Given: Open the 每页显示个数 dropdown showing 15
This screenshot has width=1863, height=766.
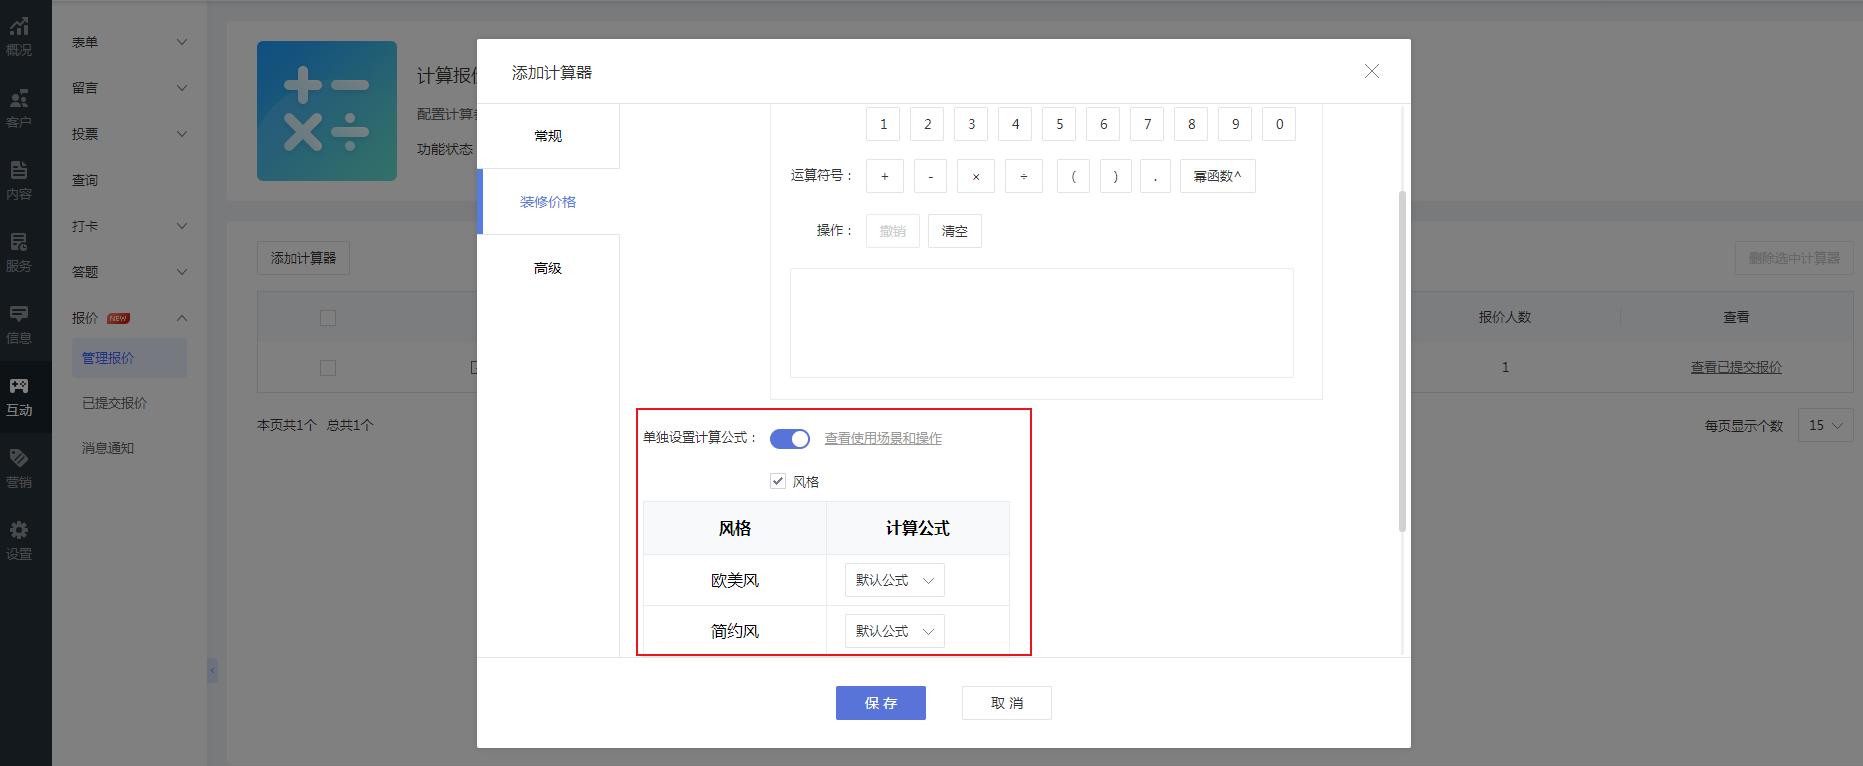Looking at the screenshot, I should click(x=1826, y=425).
